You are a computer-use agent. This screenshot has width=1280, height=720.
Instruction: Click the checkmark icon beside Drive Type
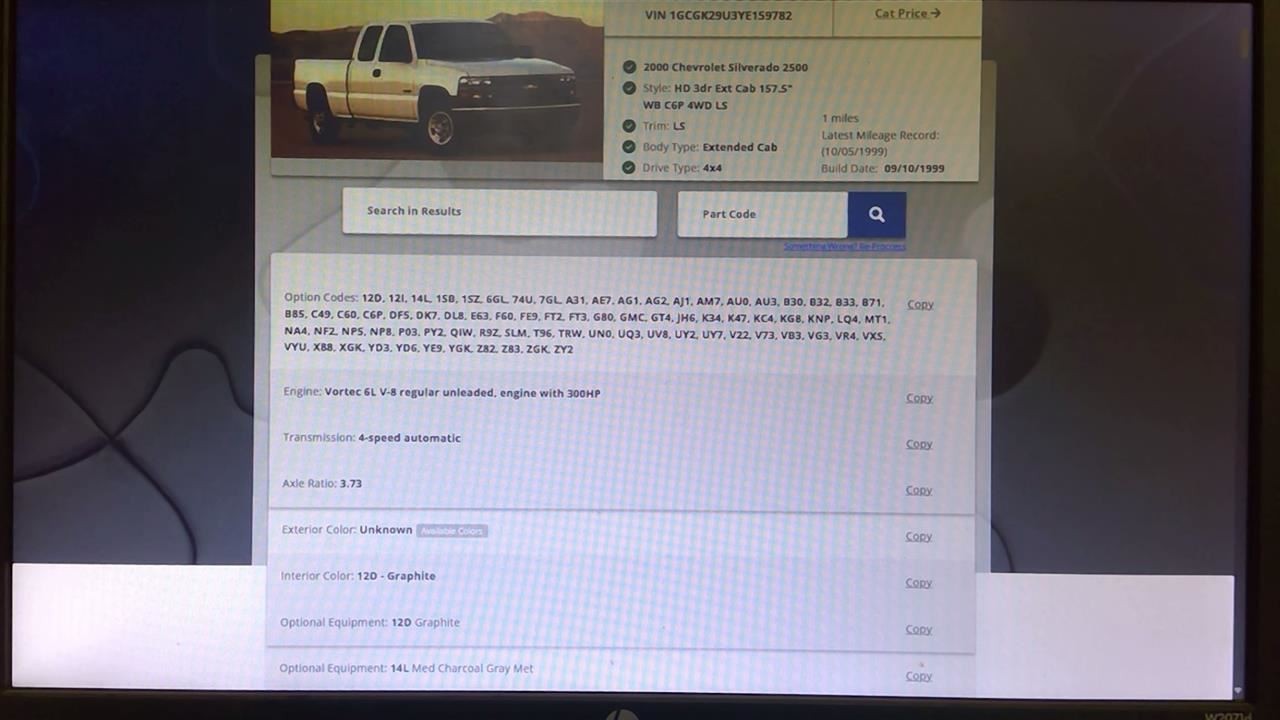[x=629, y=168]
